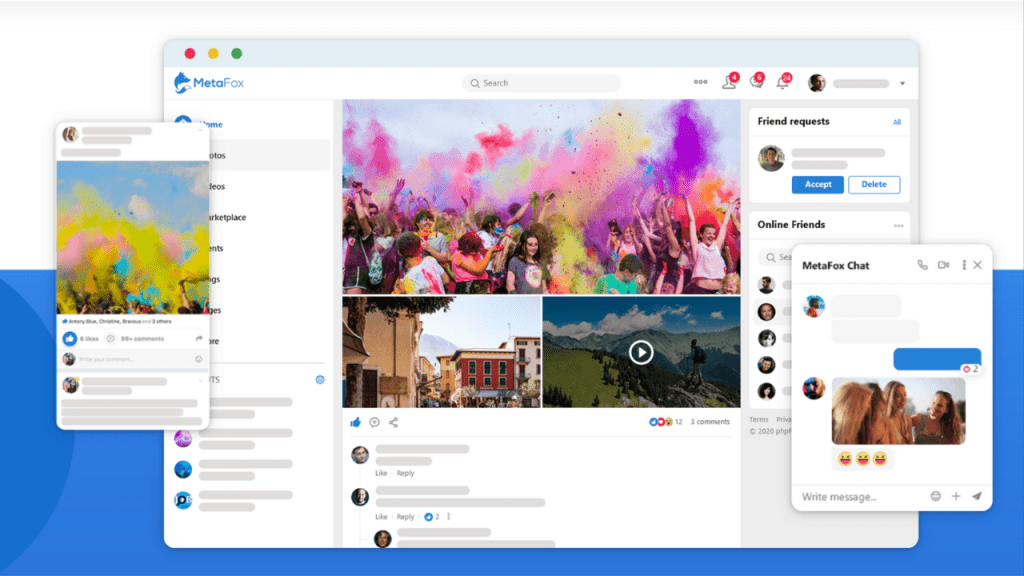Click the Terms footer link
Image resolution: width=1024 pixels, height=576 pixels.
point(758,420)
